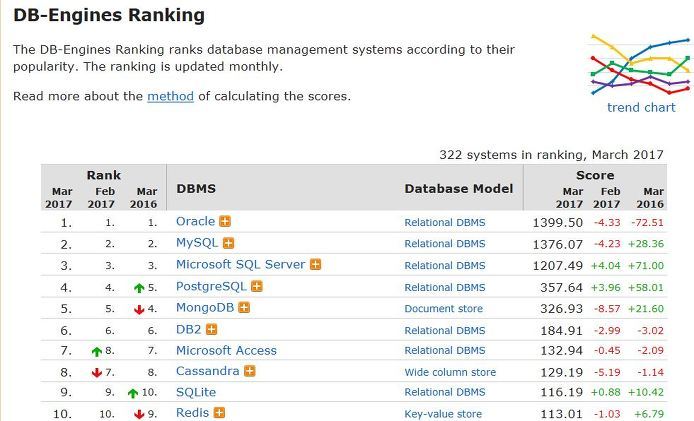Click the Score column group header
Viewport: 694px width, 421px height.
(x=595, y=175)
